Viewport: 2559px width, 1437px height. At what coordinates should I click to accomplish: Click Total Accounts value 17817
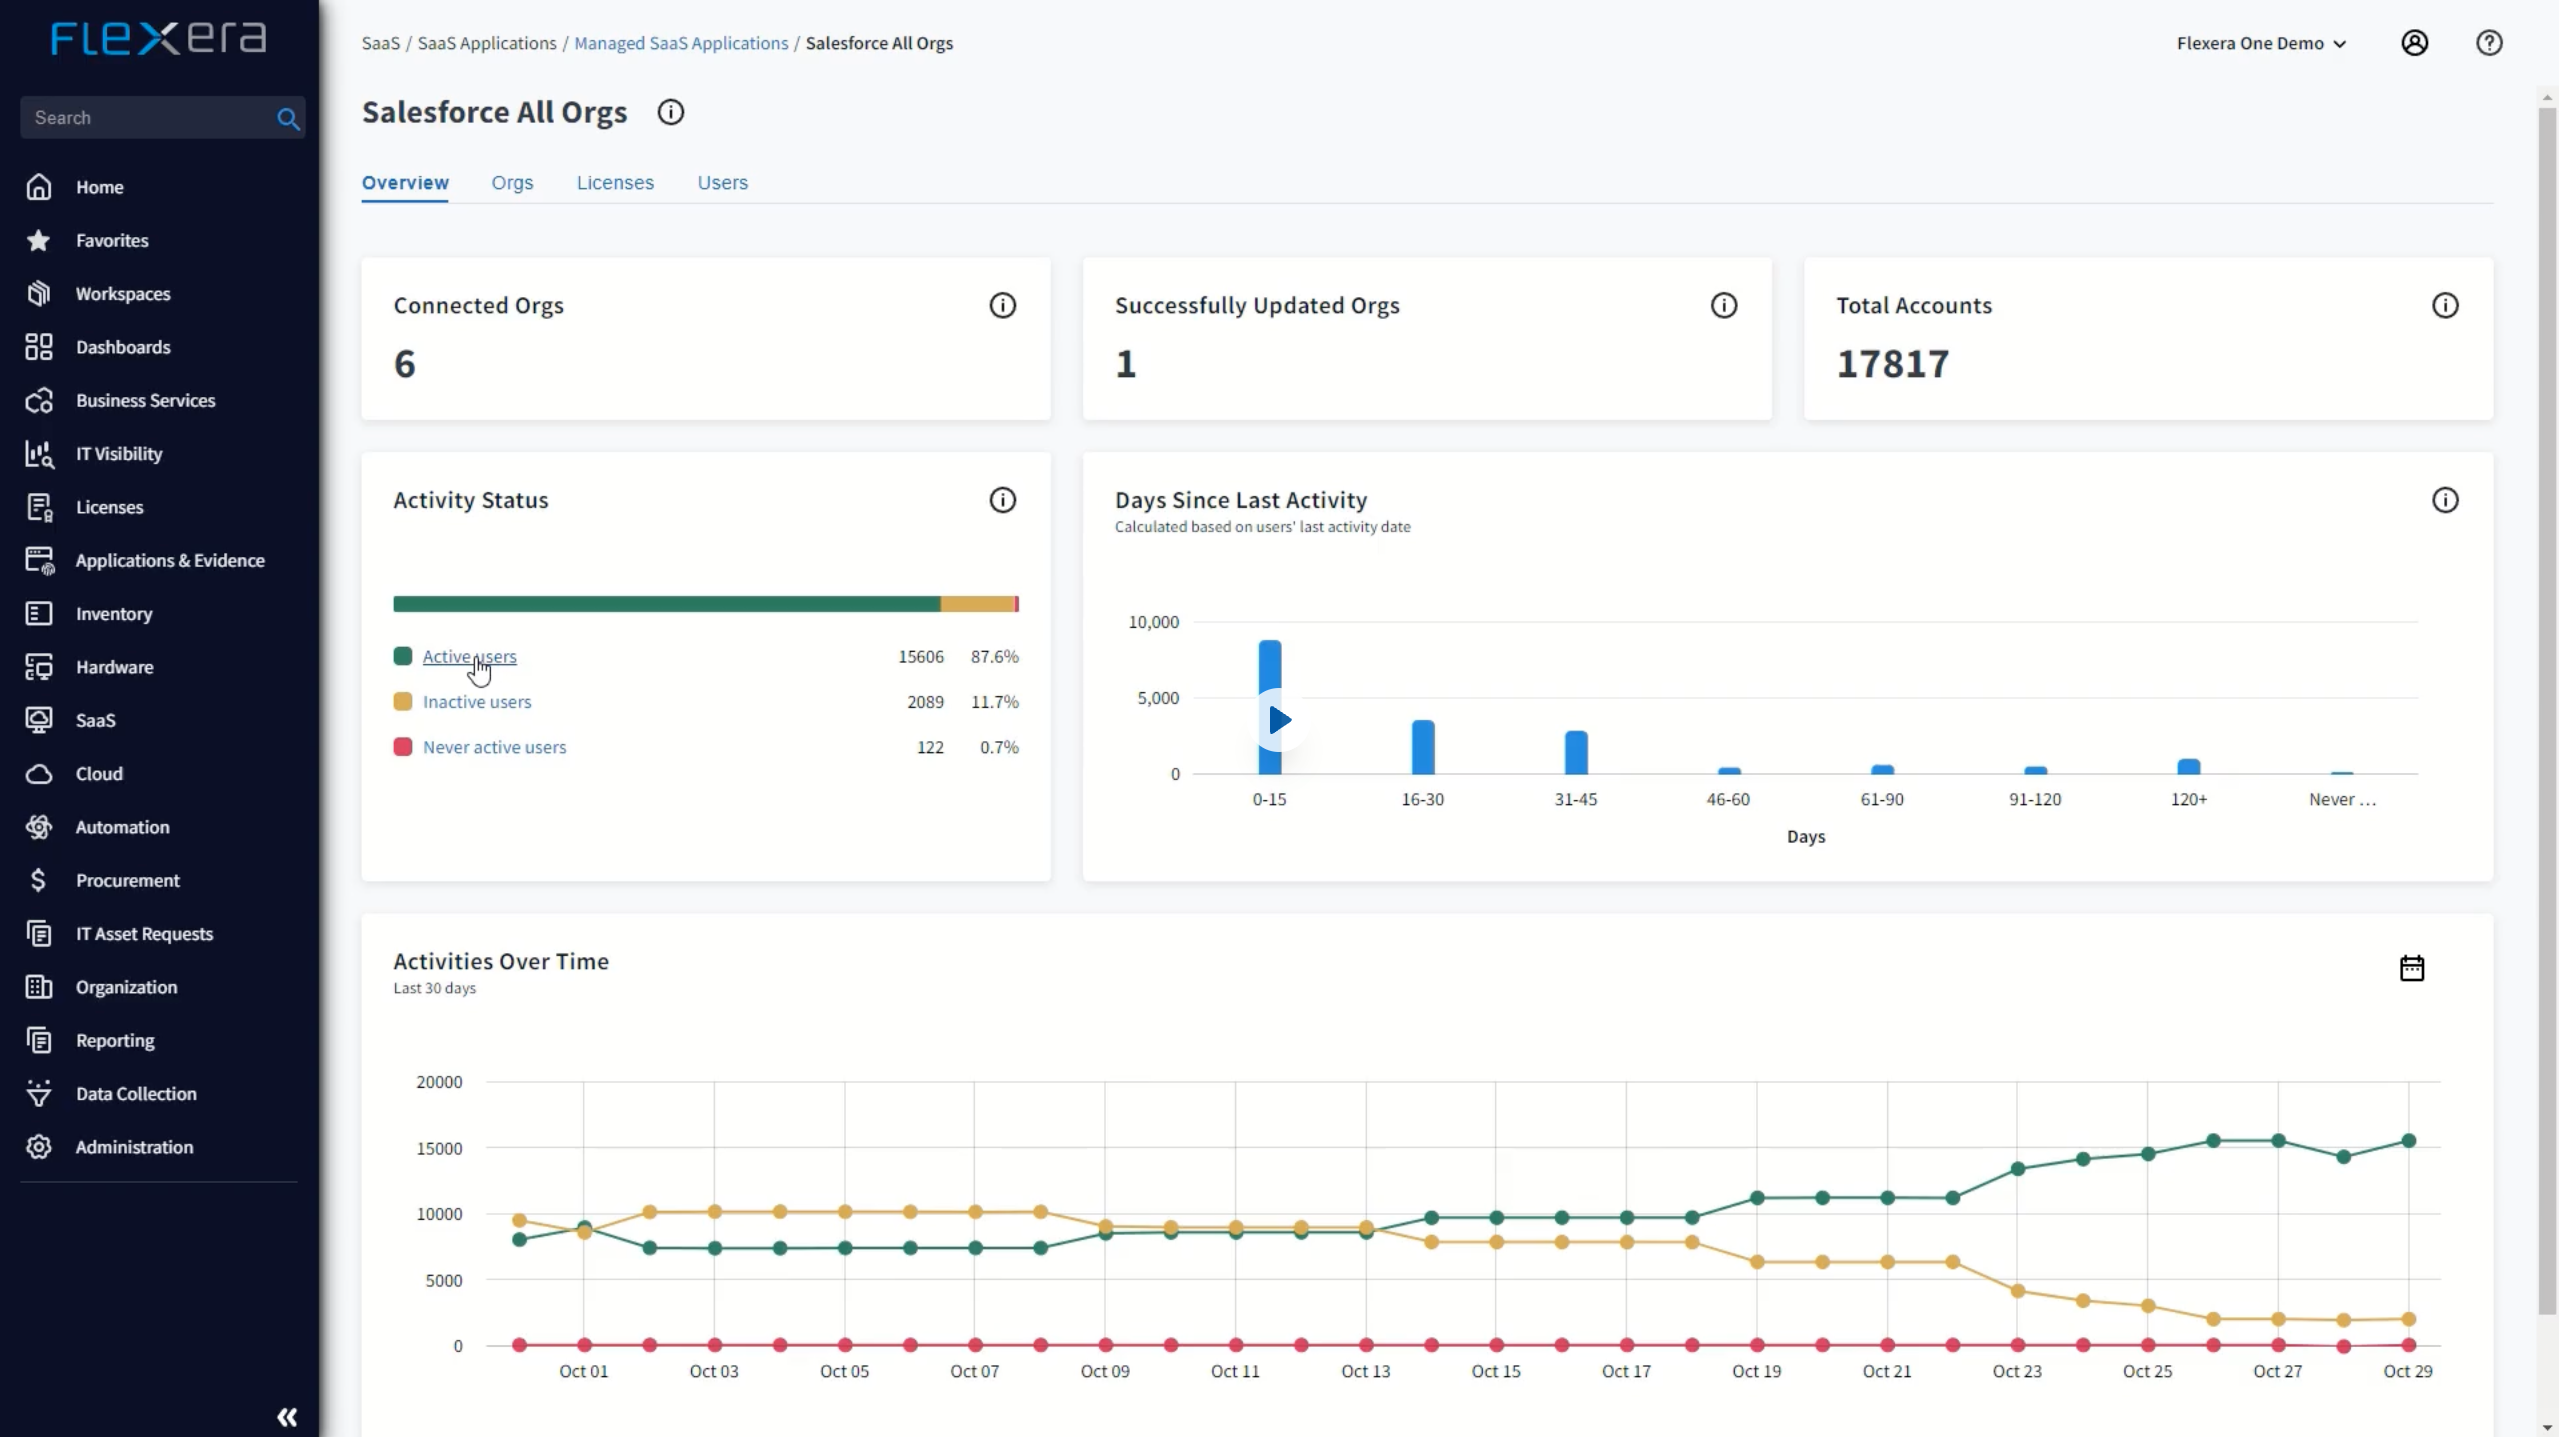(1892, 364)
